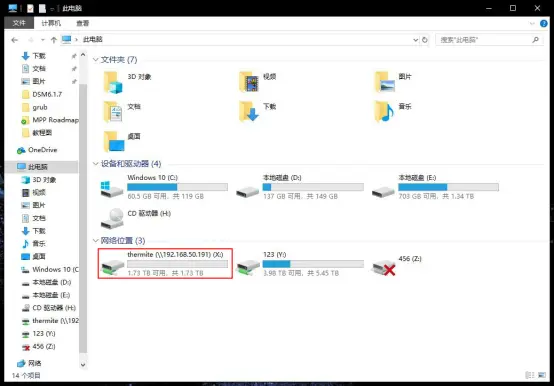This screenshot has width=554, height=386.
Task: Click sidebar scrollbar up arrow
Action: (x=83, y=55)
